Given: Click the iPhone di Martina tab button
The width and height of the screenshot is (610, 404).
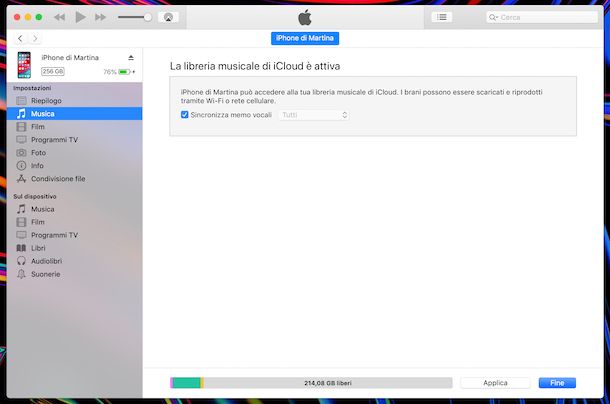Looking at the screenshot, I should [x=305, y=38].
